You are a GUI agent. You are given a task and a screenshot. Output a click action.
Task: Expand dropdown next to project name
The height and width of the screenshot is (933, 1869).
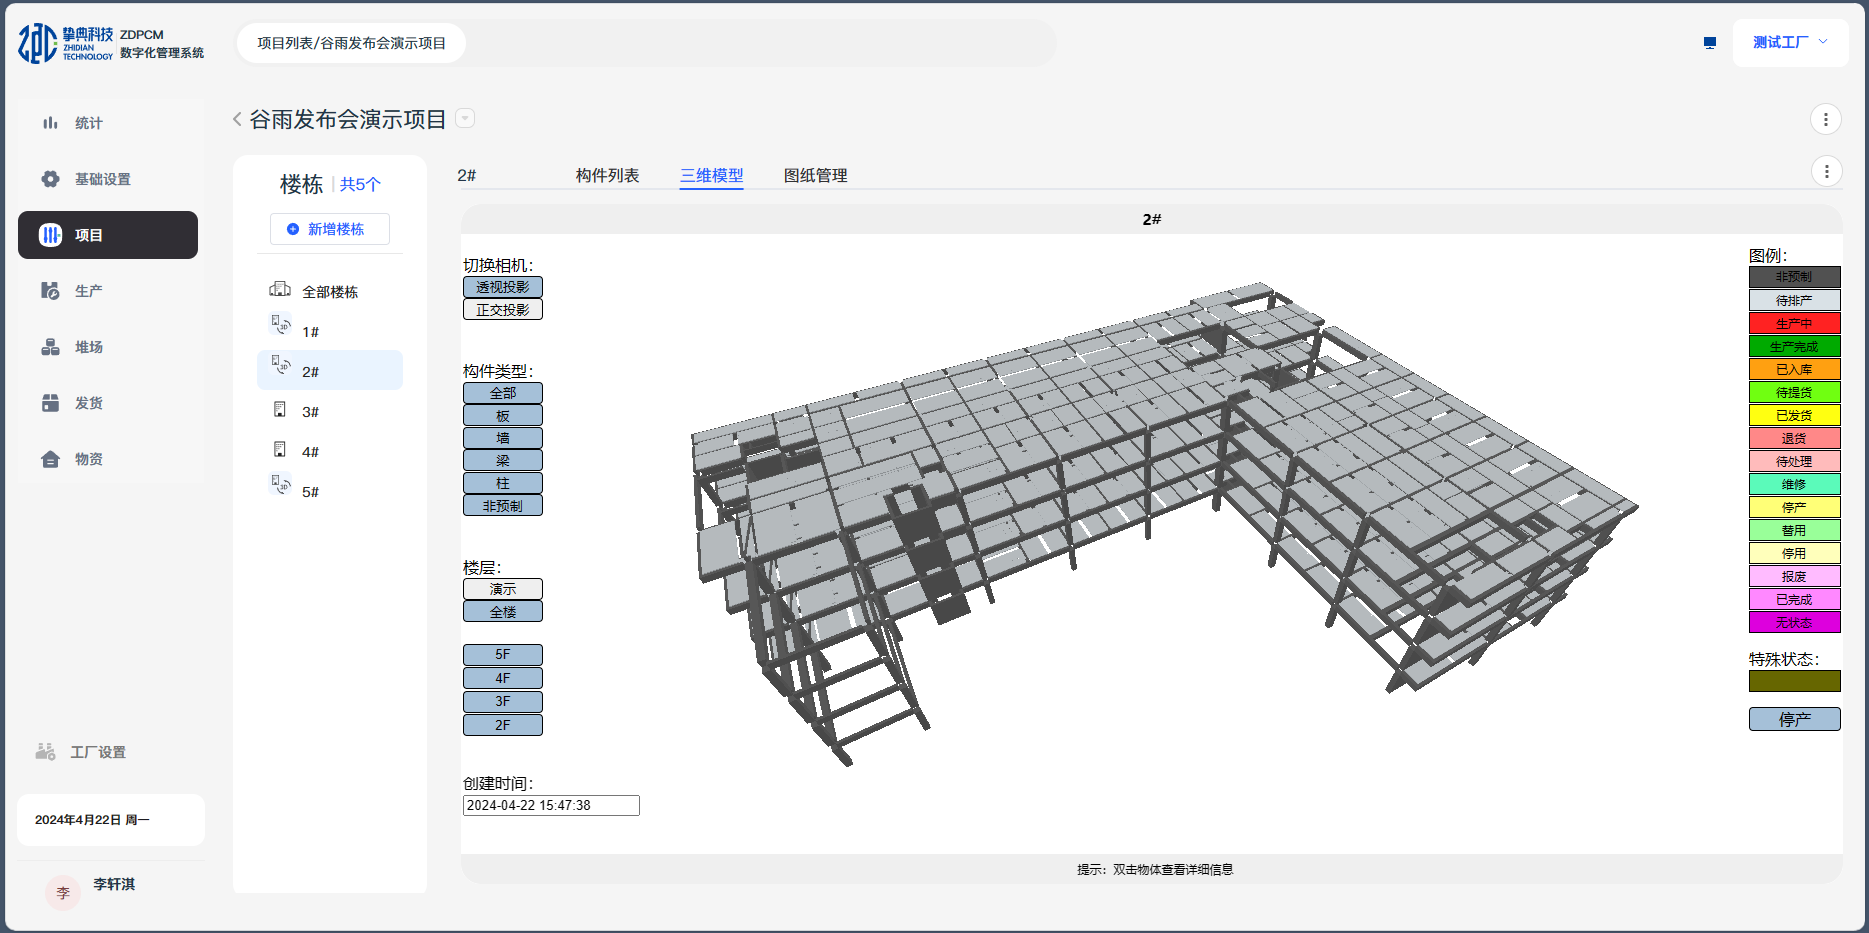(x=465, y=118)
